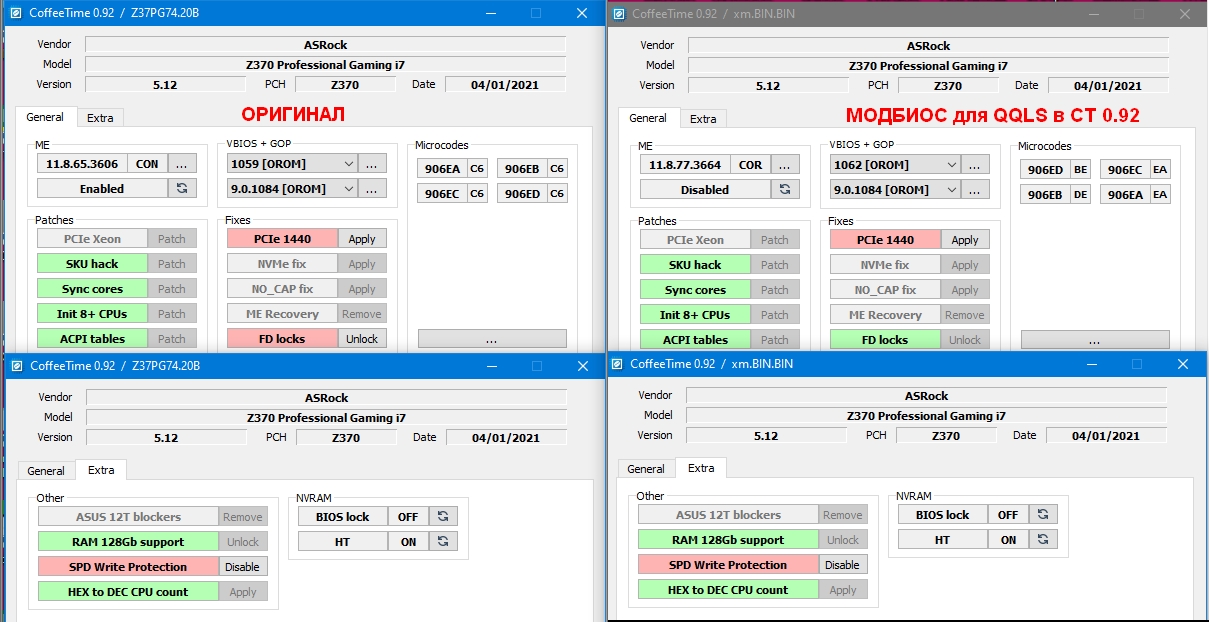Toggle ME Disabled state in xm.BIN.BIN General window

(x=705, y=189)
